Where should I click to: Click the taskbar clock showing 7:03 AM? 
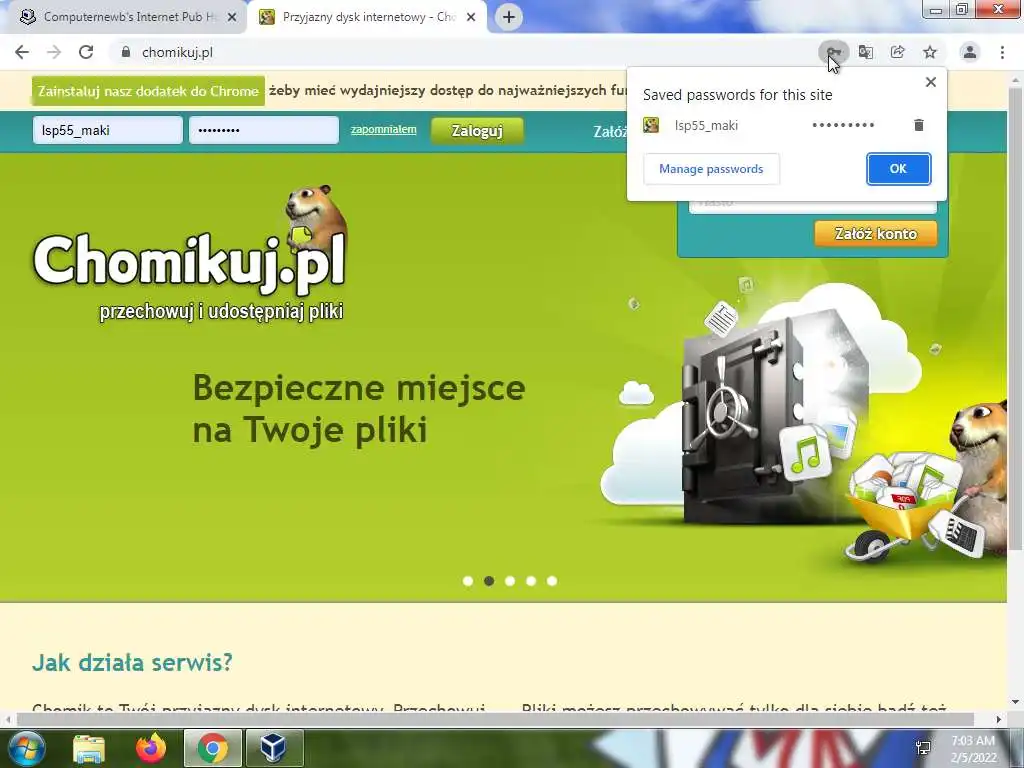click(x=974, y=749)
